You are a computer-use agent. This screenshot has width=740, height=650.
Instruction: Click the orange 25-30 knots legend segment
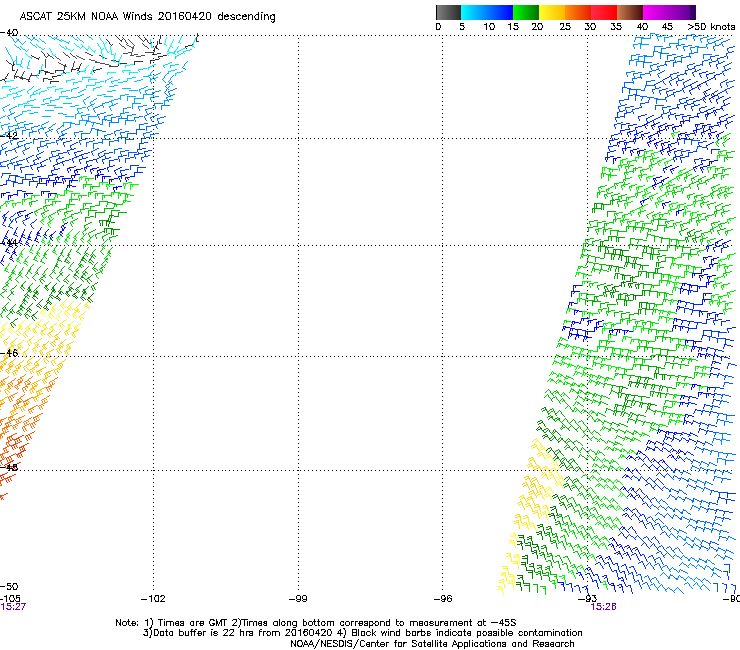(578, 12)
